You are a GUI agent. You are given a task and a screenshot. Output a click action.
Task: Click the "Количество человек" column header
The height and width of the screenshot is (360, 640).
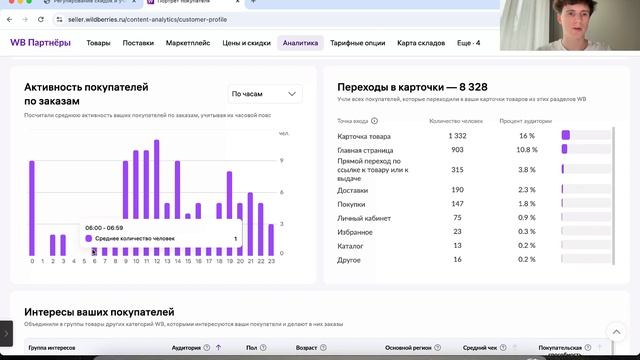[x=456, y=121]
